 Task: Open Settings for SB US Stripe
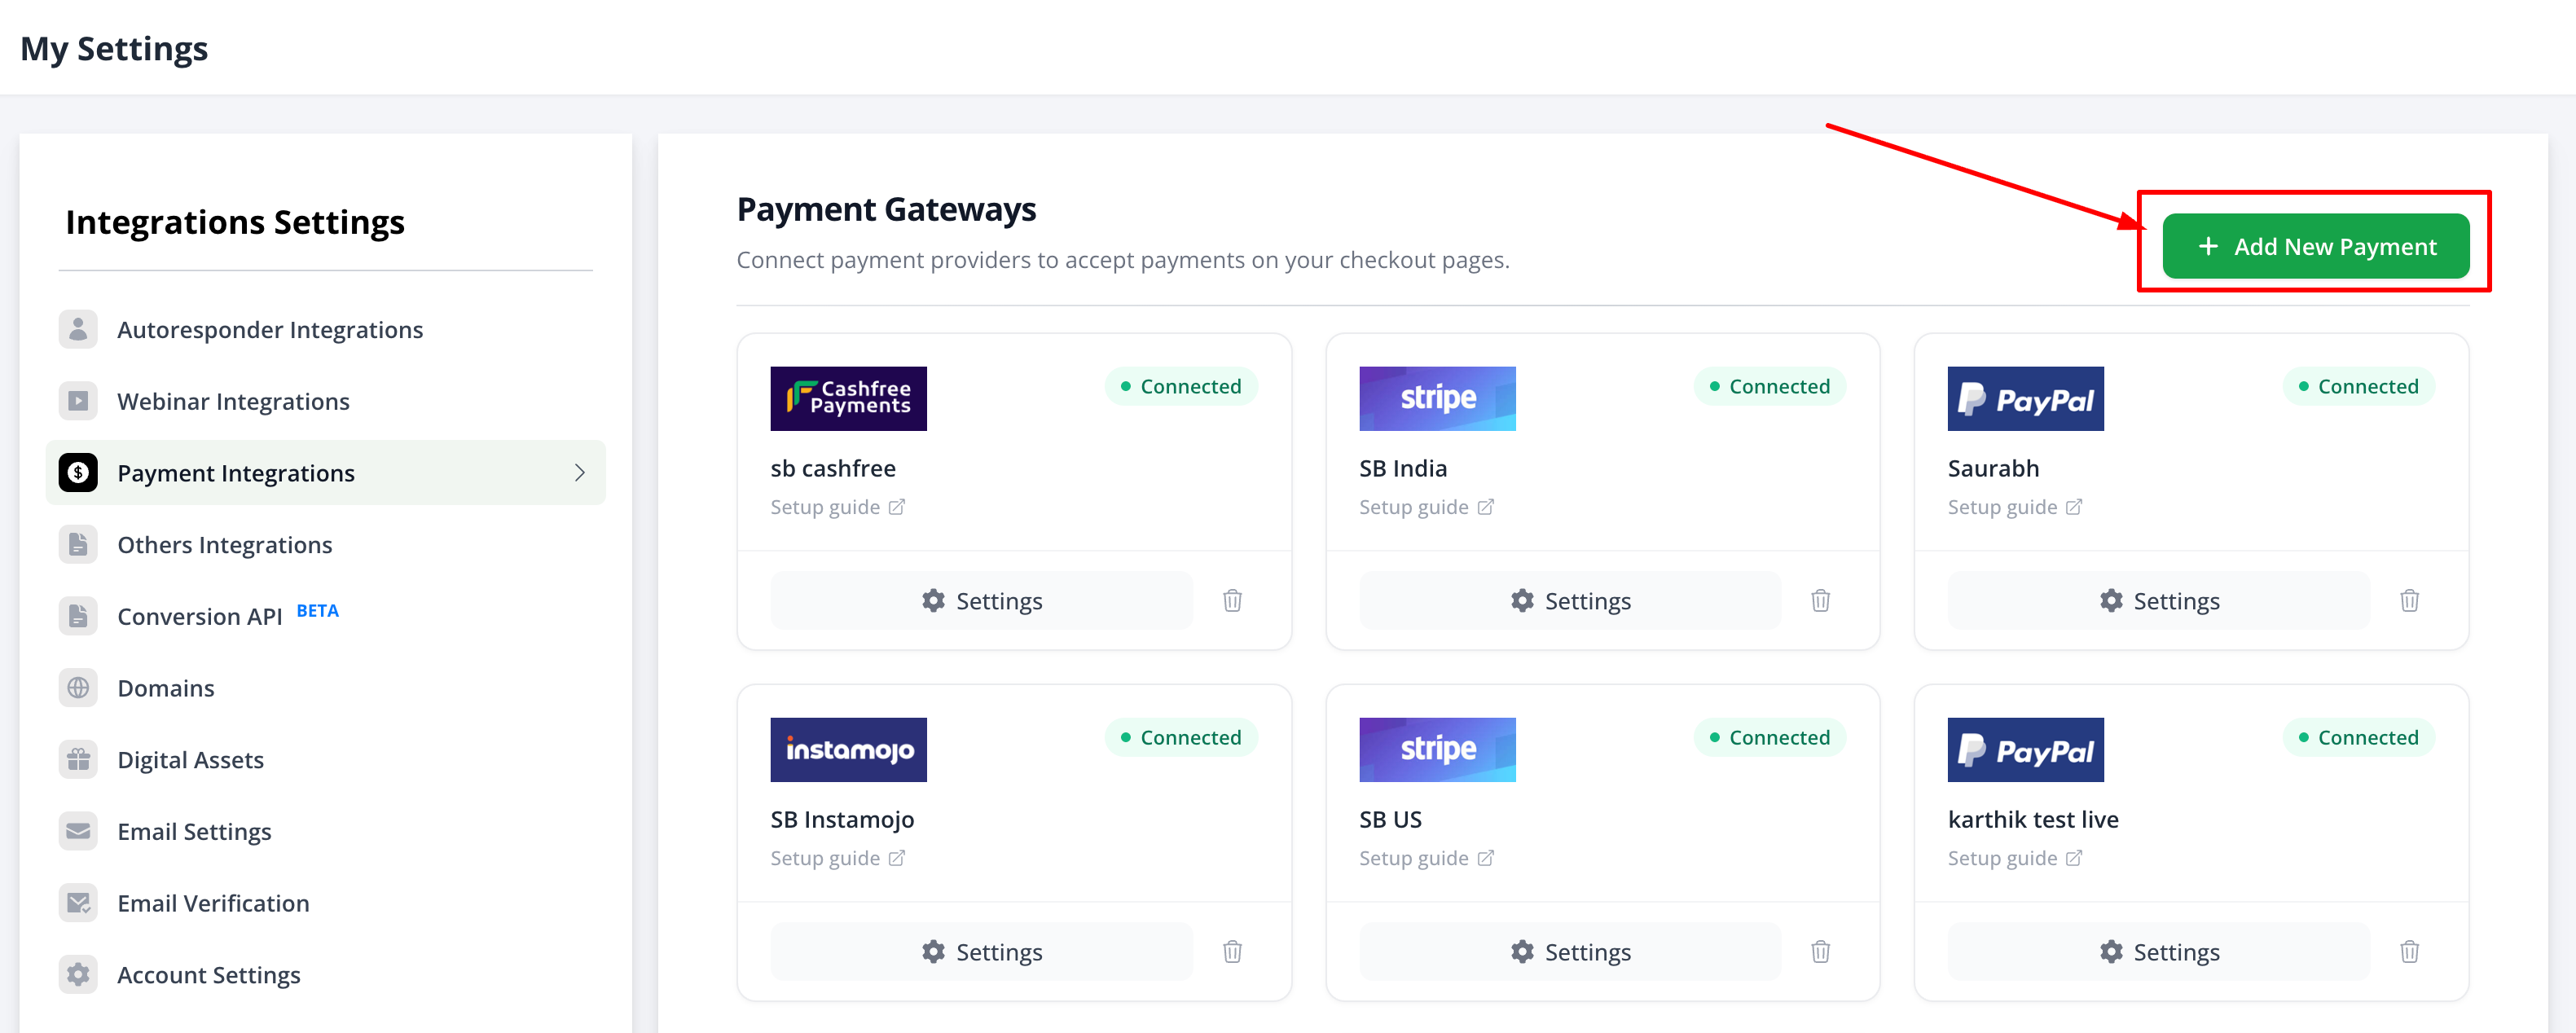[x=1569, y=951]
